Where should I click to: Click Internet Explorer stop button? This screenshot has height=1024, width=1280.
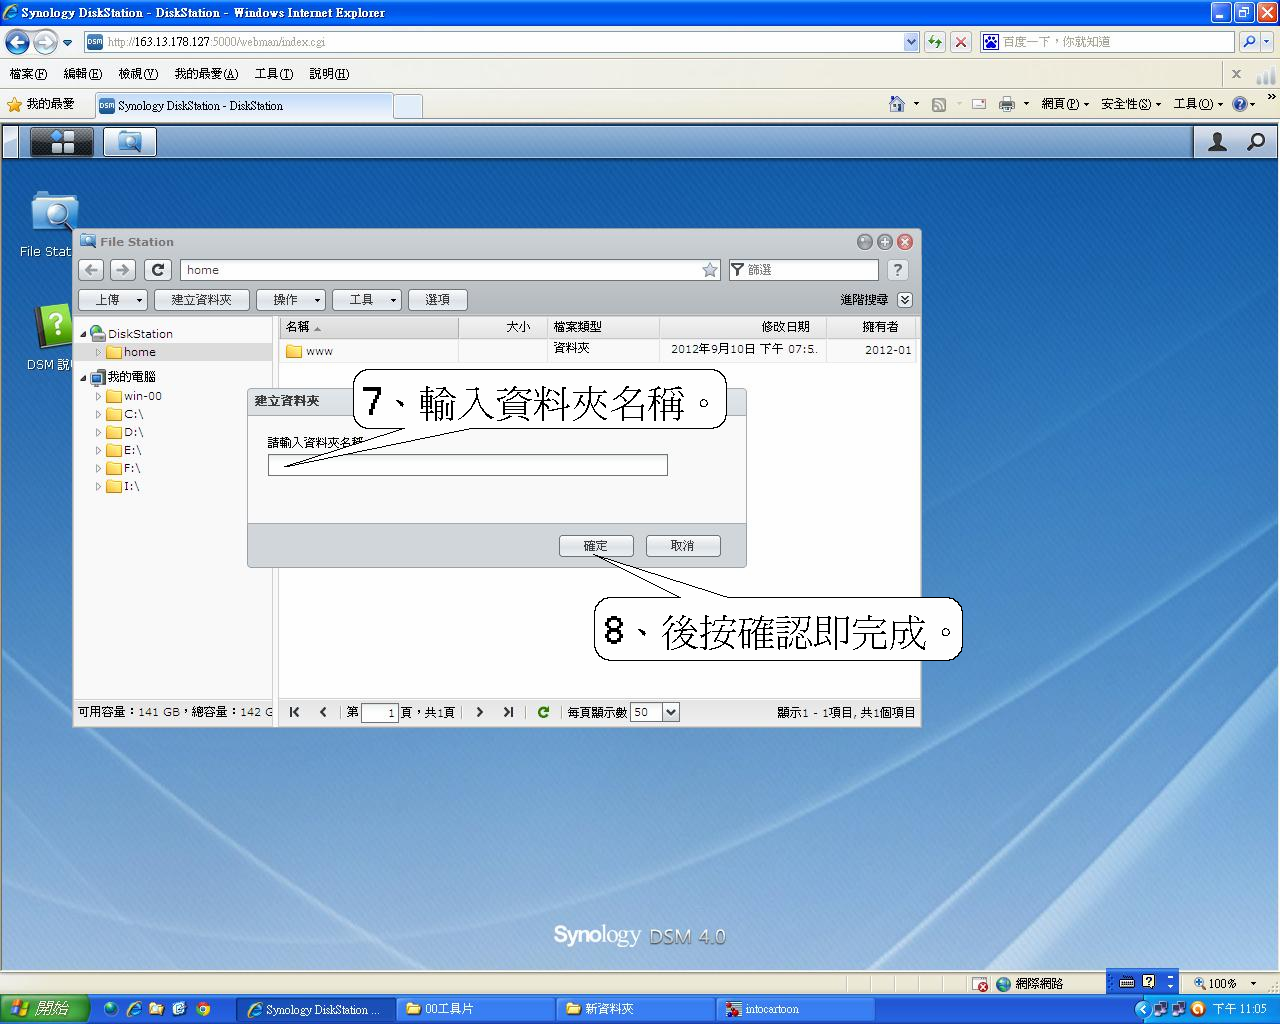coord(960,42)
